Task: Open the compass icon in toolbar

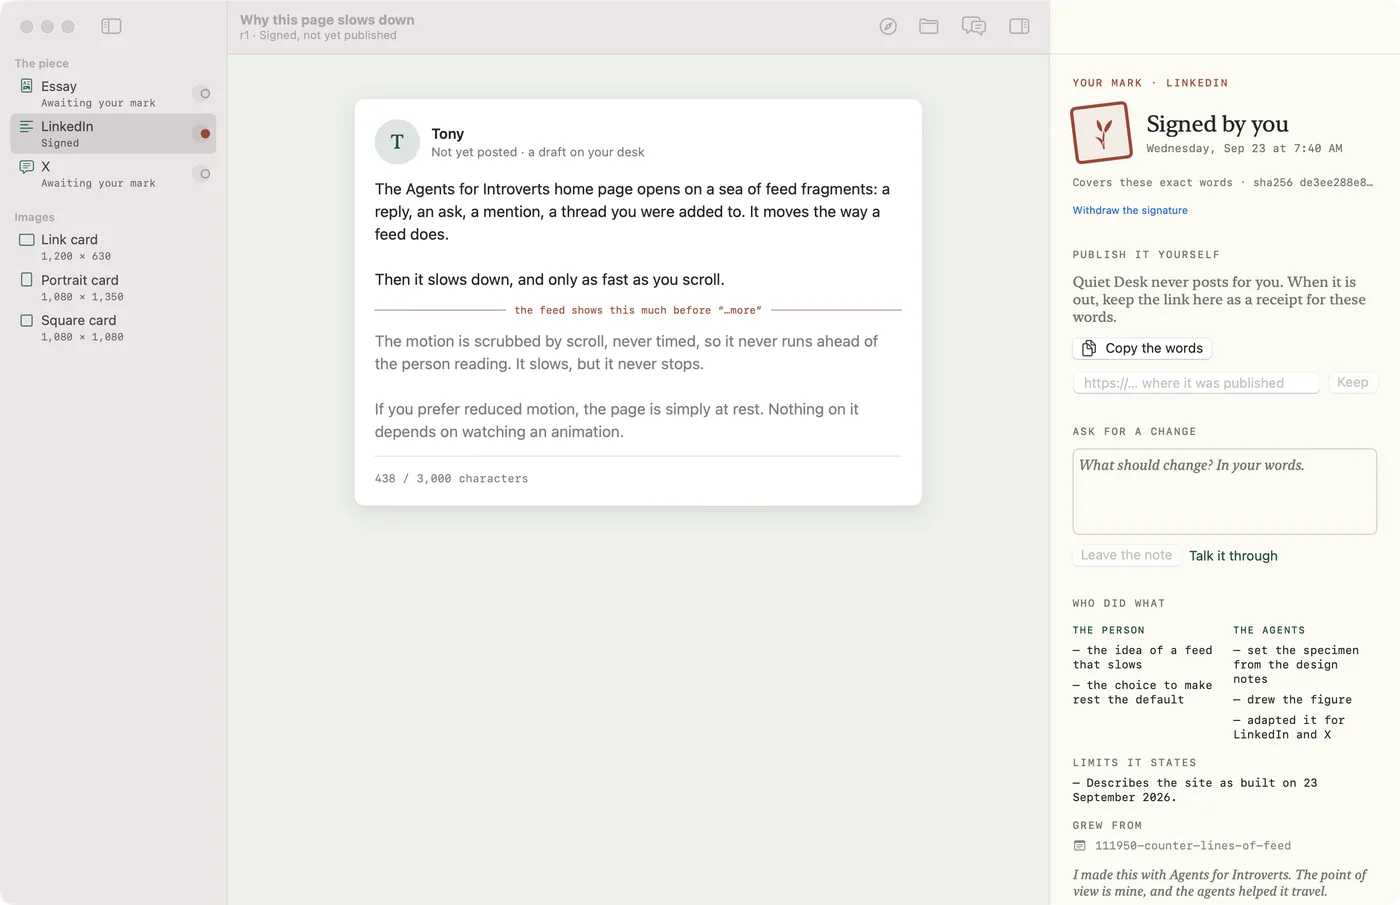Action: click(888, 27)
